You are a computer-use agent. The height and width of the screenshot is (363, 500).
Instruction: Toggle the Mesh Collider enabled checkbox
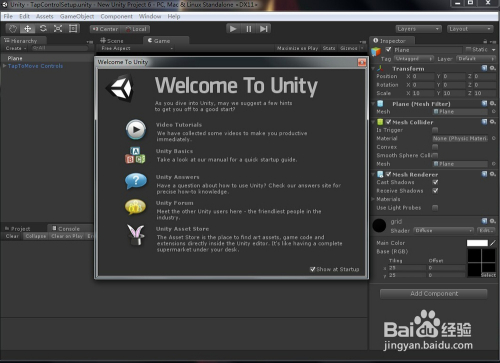coord(389,122)
